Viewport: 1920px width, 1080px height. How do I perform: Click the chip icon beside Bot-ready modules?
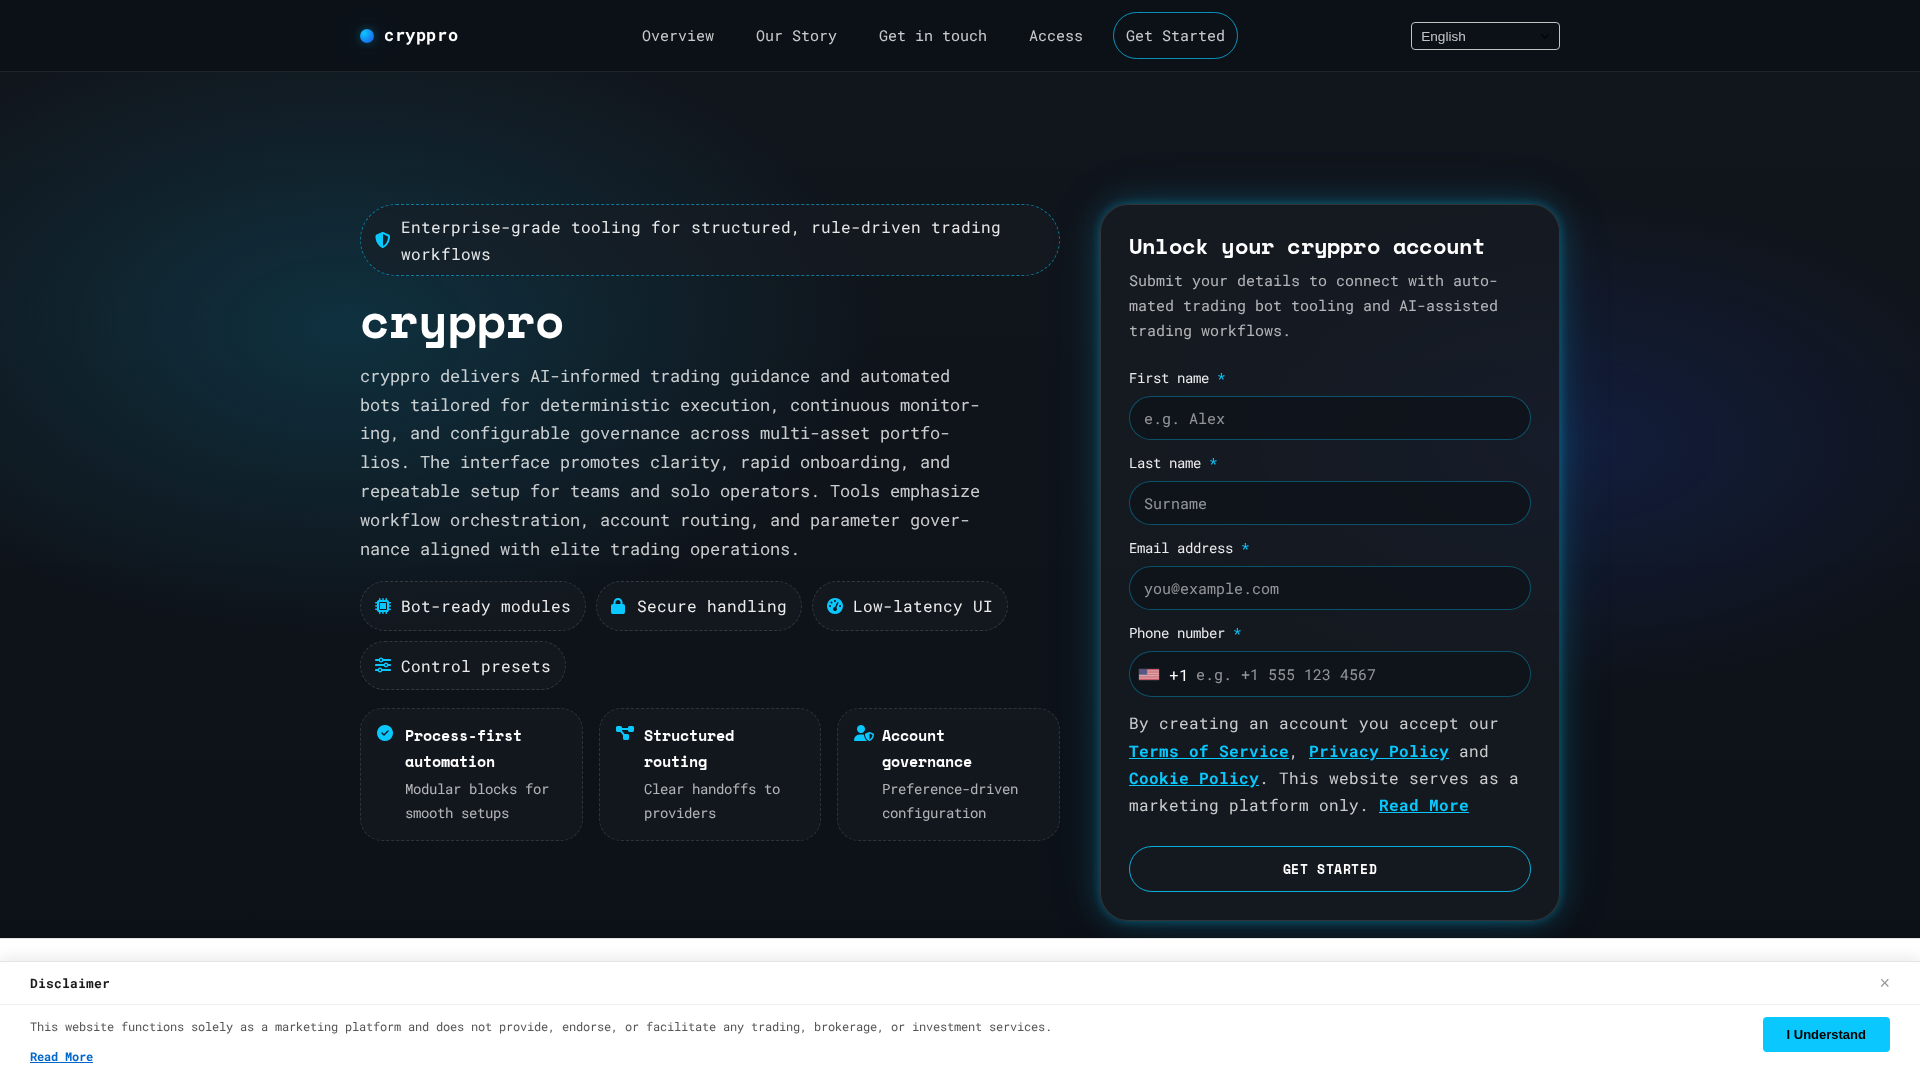pyautogui.click(x=383, y=606)
